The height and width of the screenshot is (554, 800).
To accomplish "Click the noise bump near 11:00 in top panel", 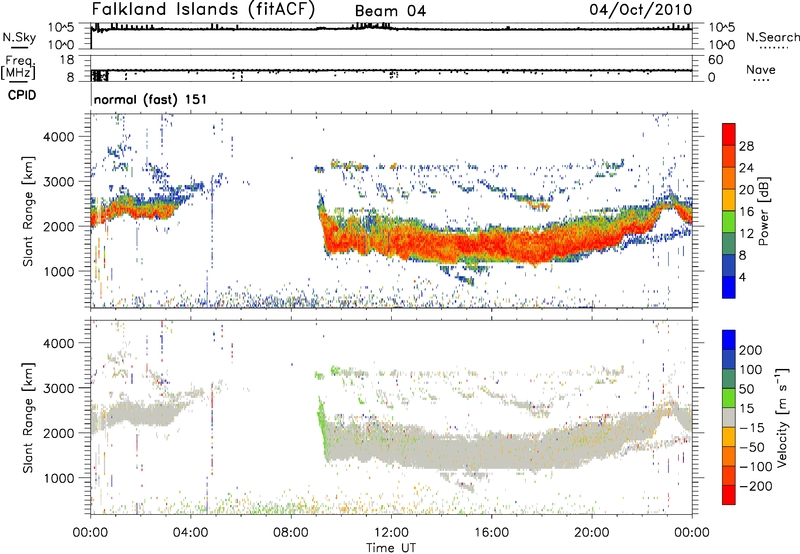I will (370, 26).
